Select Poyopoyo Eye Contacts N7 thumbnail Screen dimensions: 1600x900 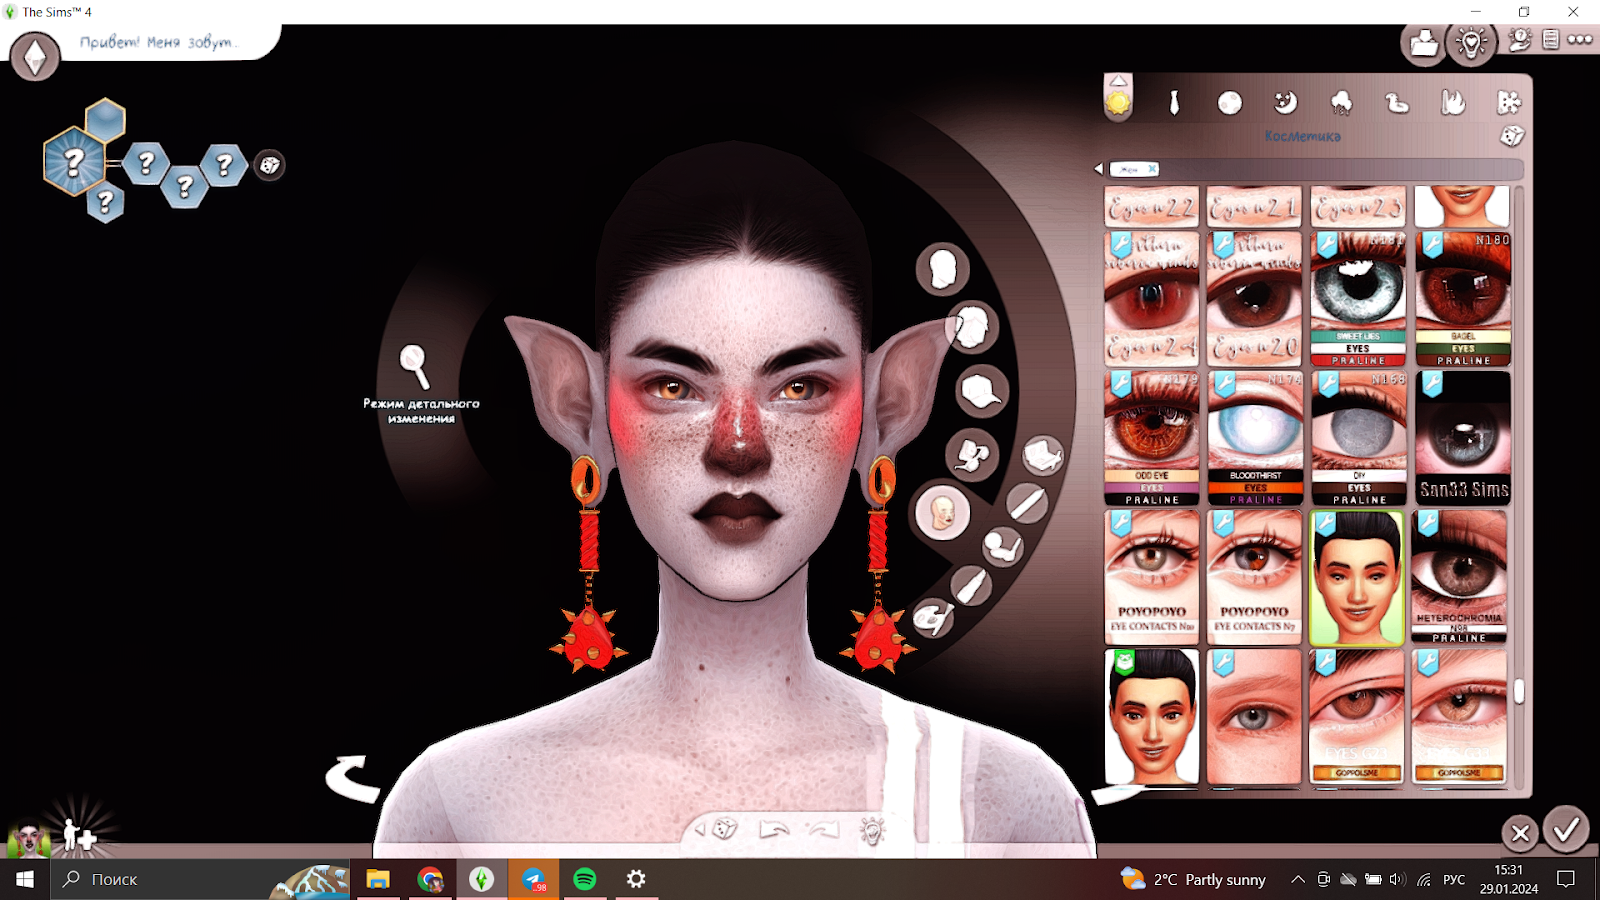[1255, 577]
